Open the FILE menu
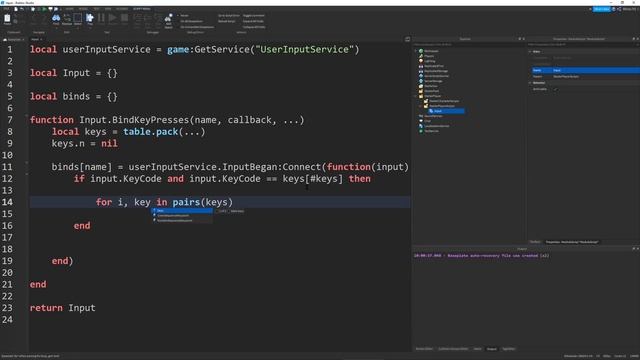This screenshot has height=360, width=640. tap(6, 9)
